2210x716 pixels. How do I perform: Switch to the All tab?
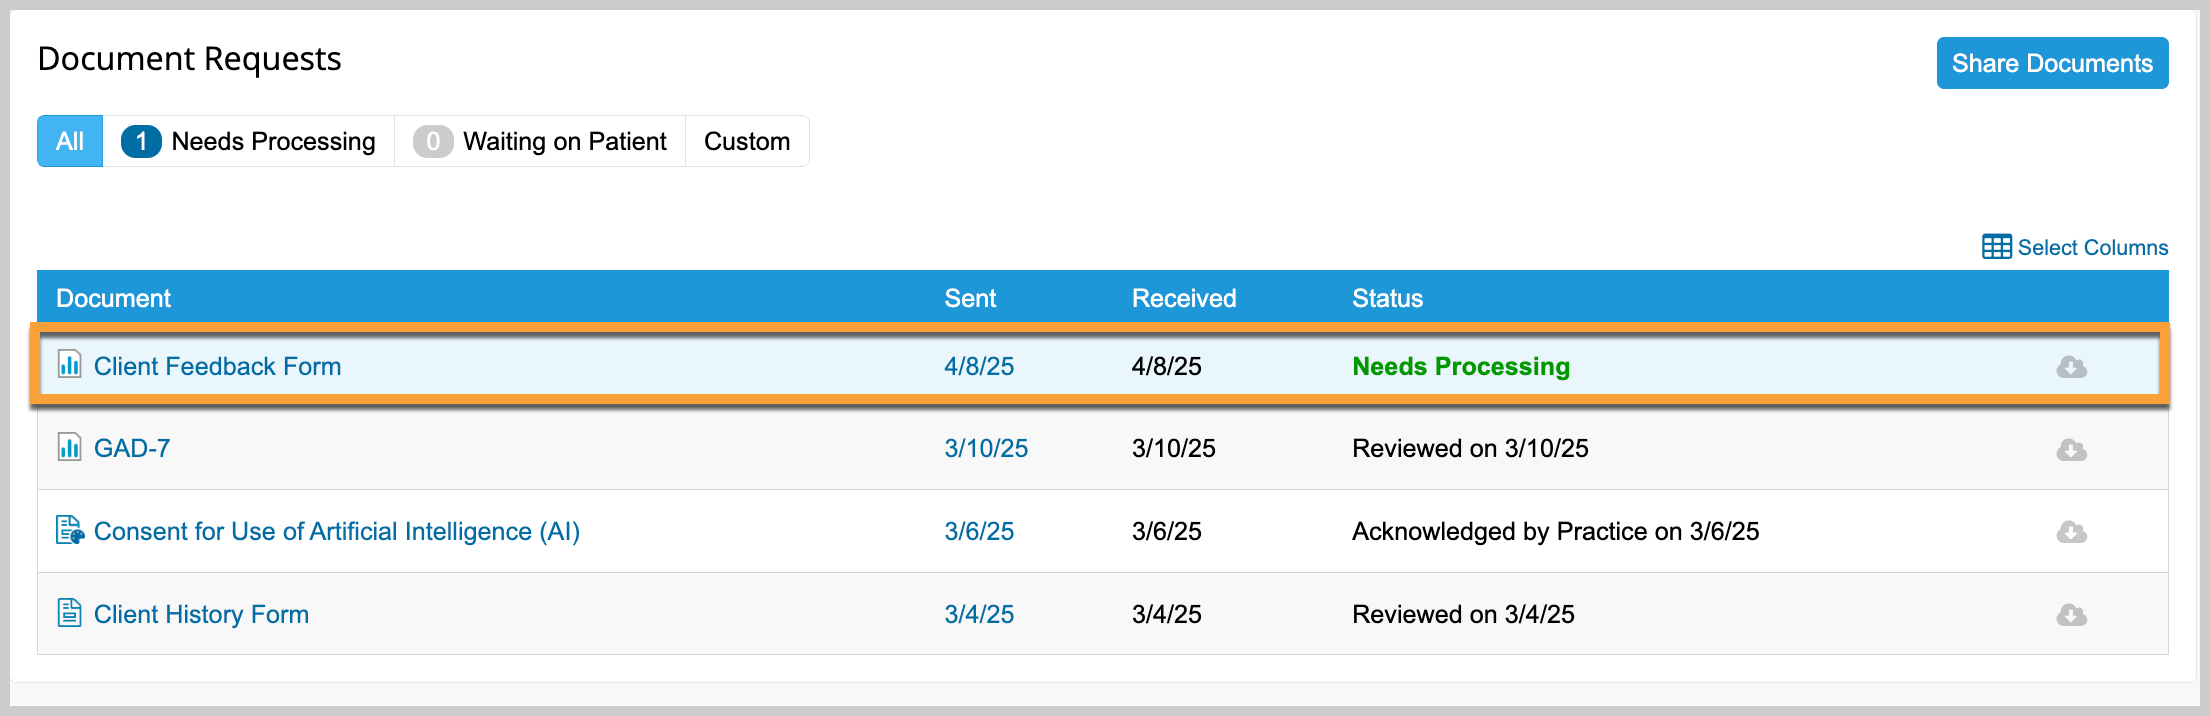click(70, 141)
